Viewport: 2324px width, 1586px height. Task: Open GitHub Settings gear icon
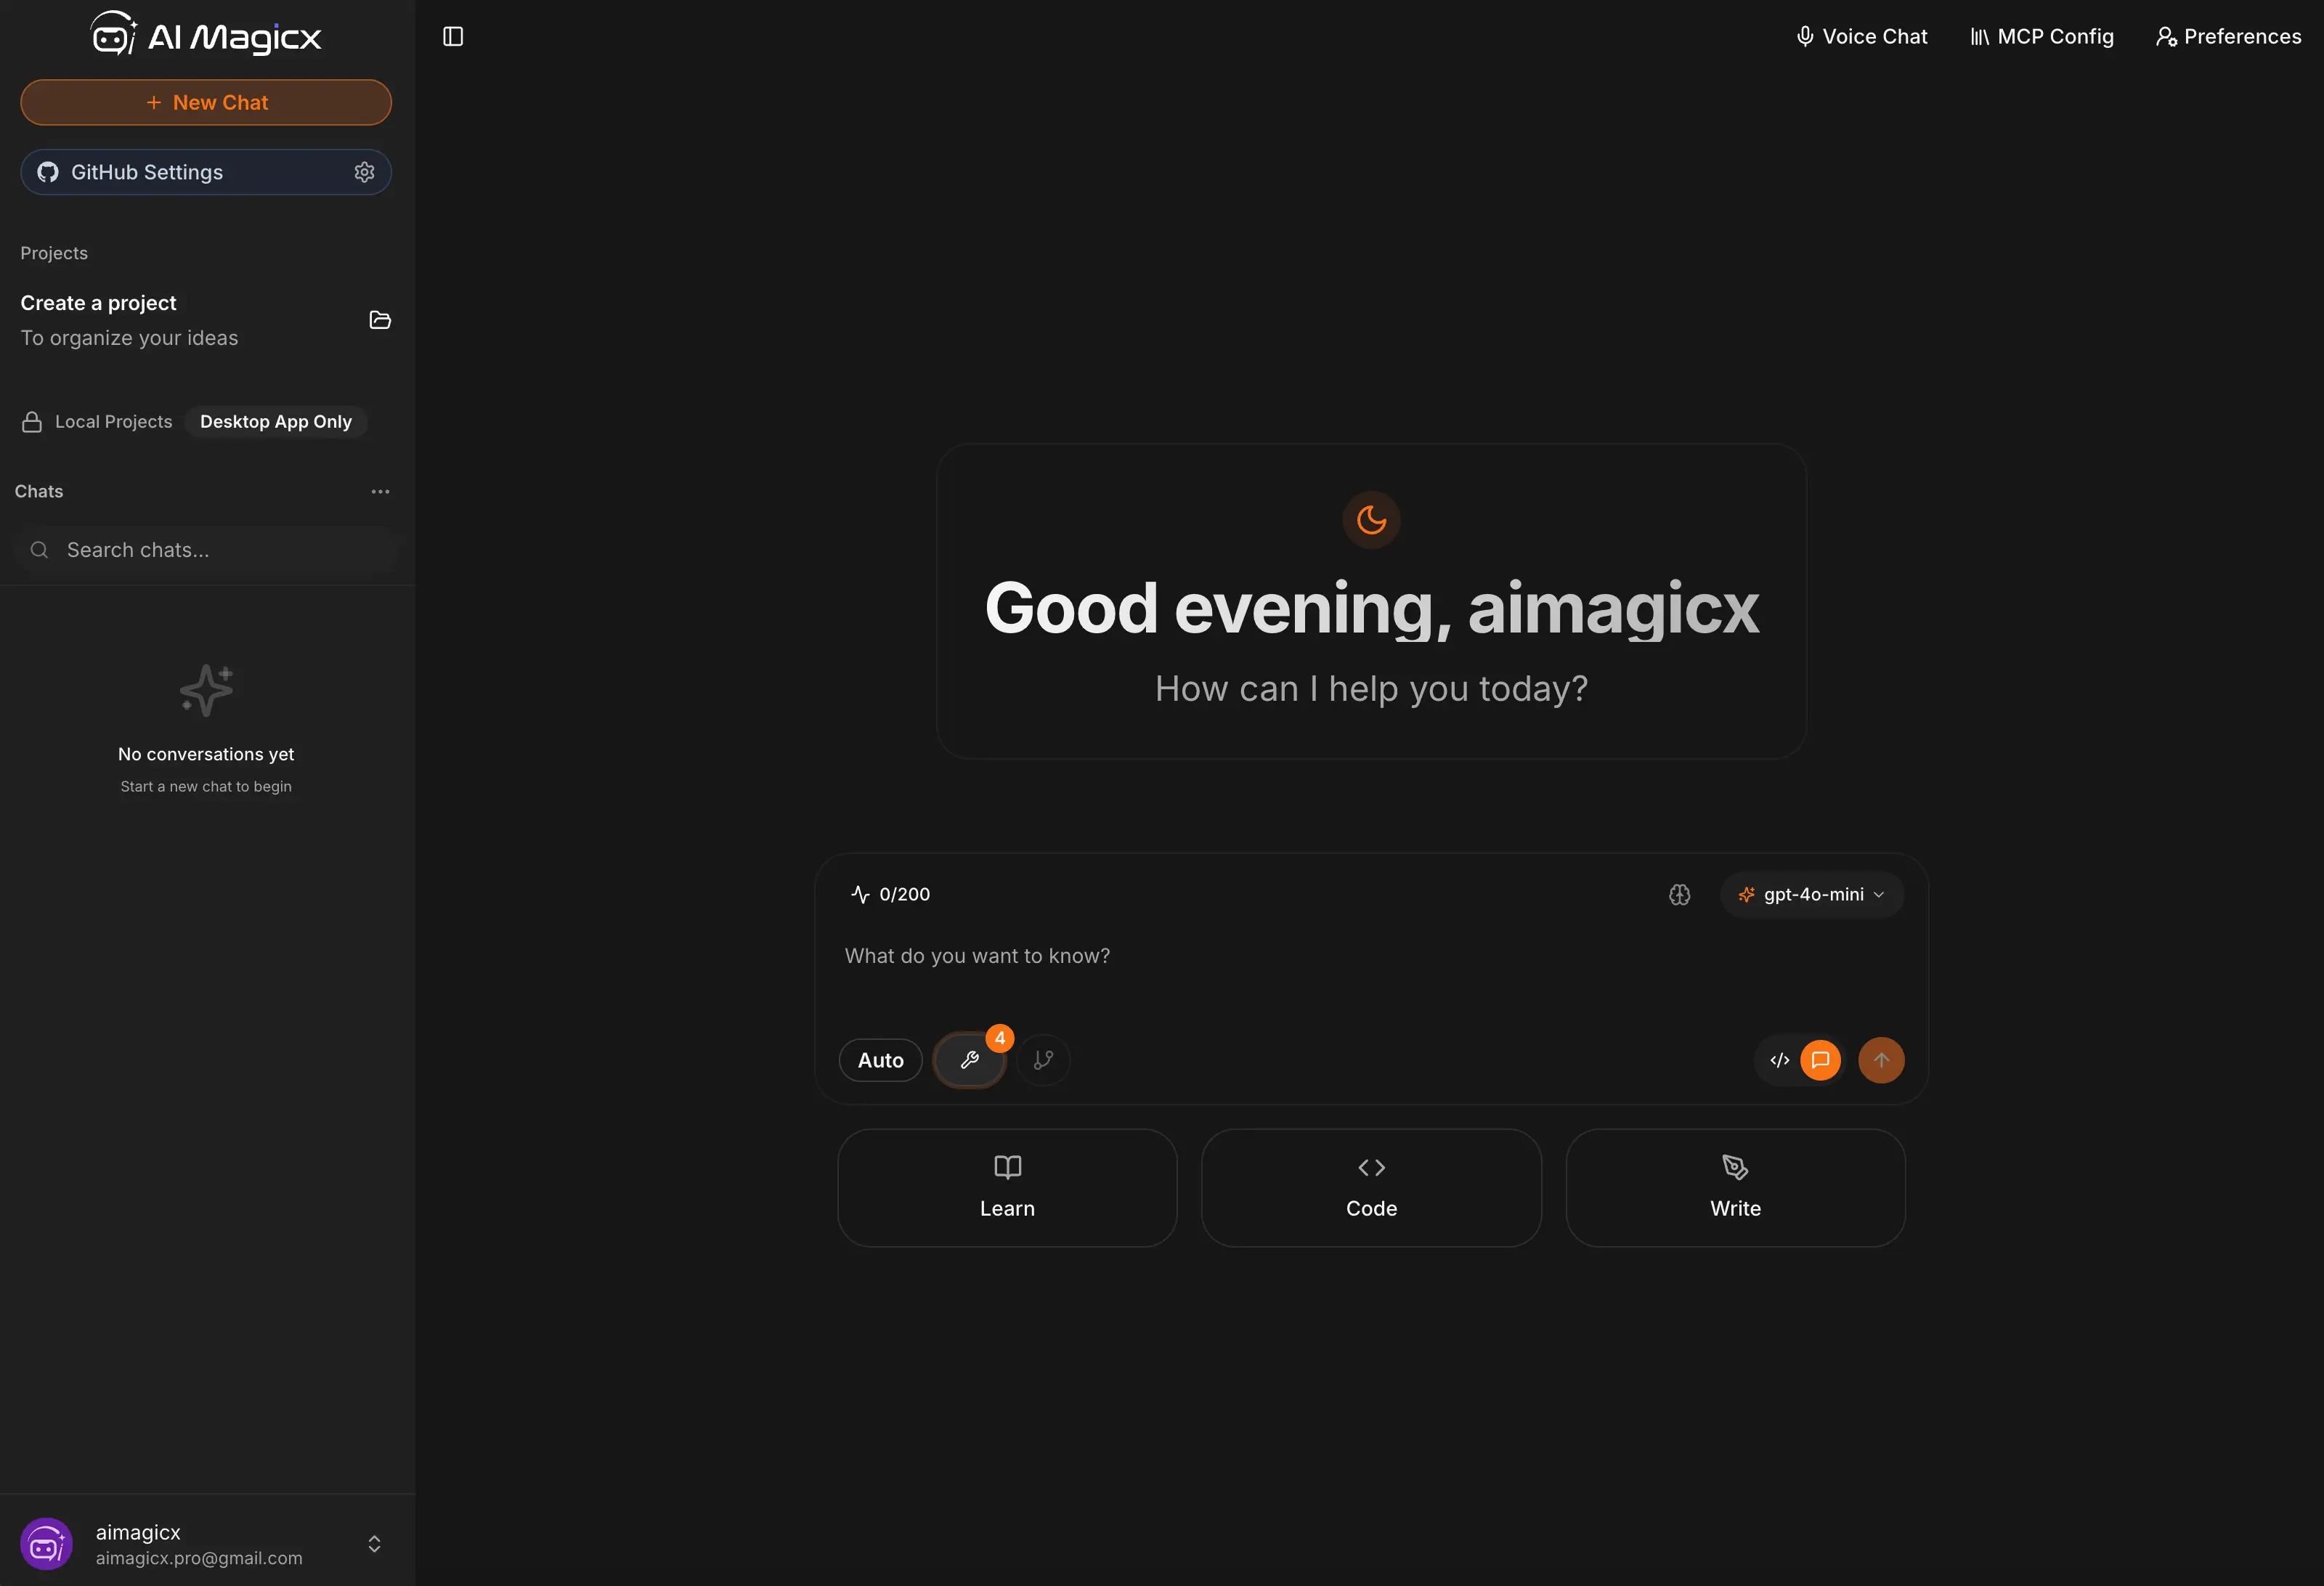[364, 172]
